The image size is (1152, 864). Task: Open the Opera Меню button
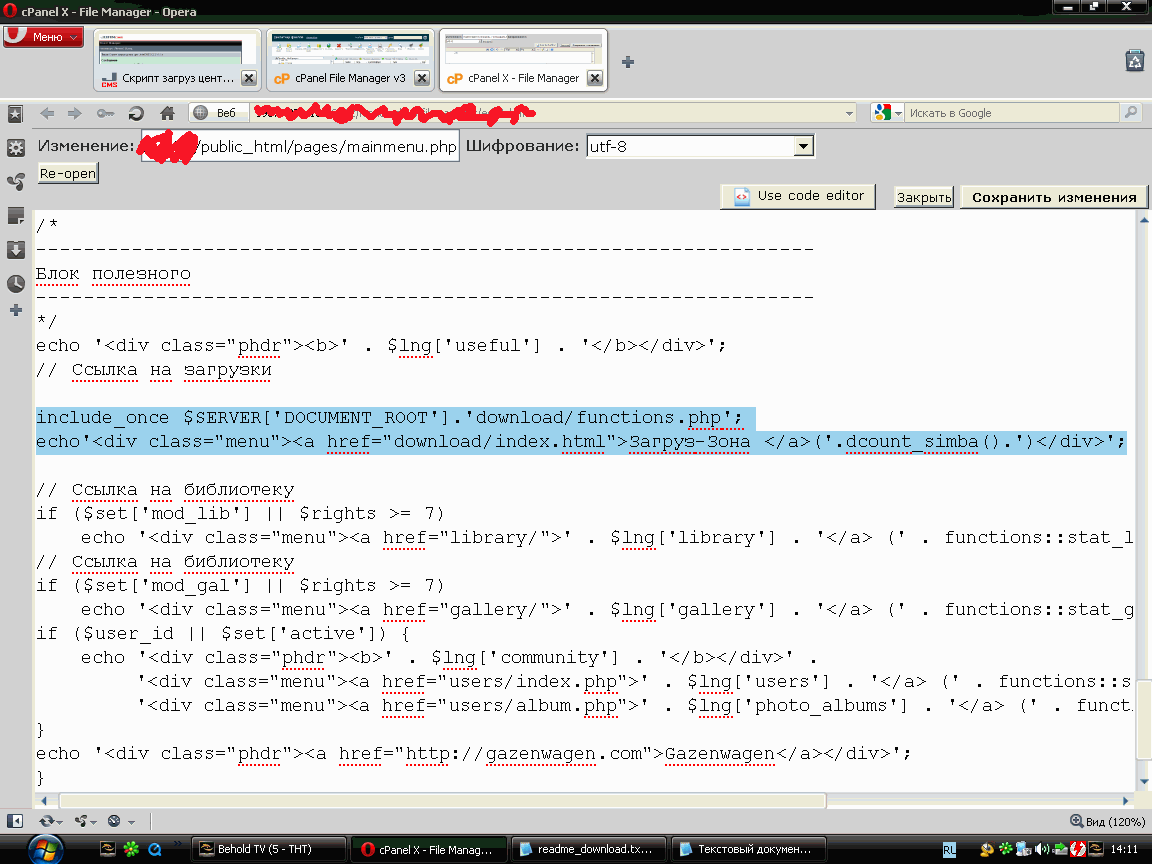(x=43, y=37)
